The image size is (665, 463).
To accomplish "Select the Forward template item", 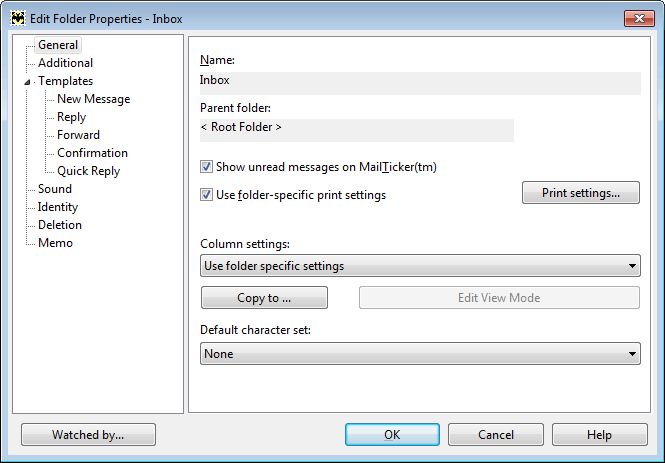I will coord(78,135).
